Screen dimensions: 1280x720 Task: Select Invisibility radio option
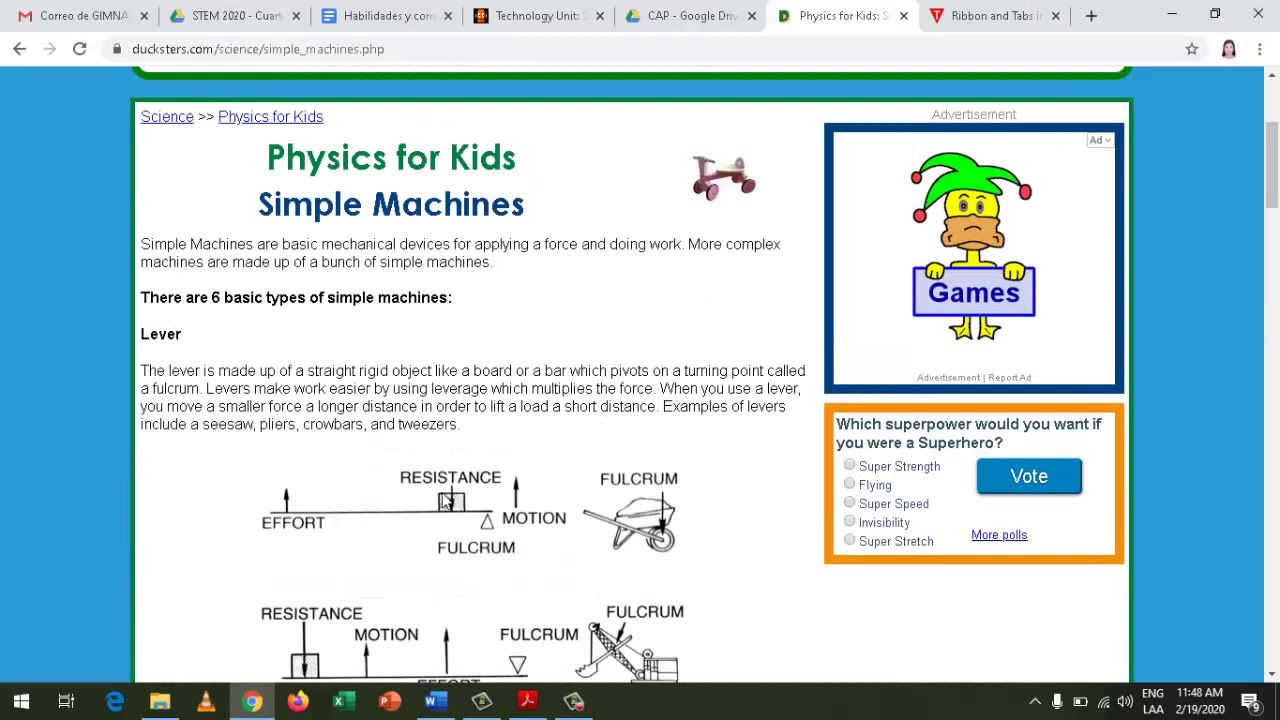[849, 521]
